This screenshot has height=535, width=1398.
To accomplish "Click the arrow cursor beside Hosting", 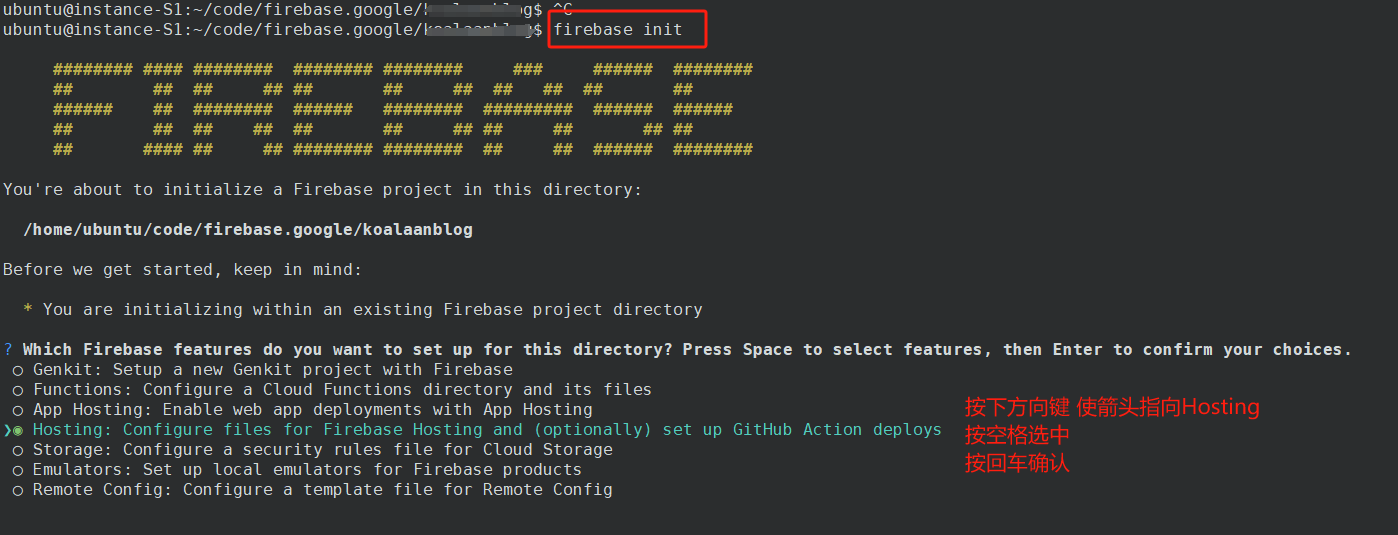I will (7, 430).
